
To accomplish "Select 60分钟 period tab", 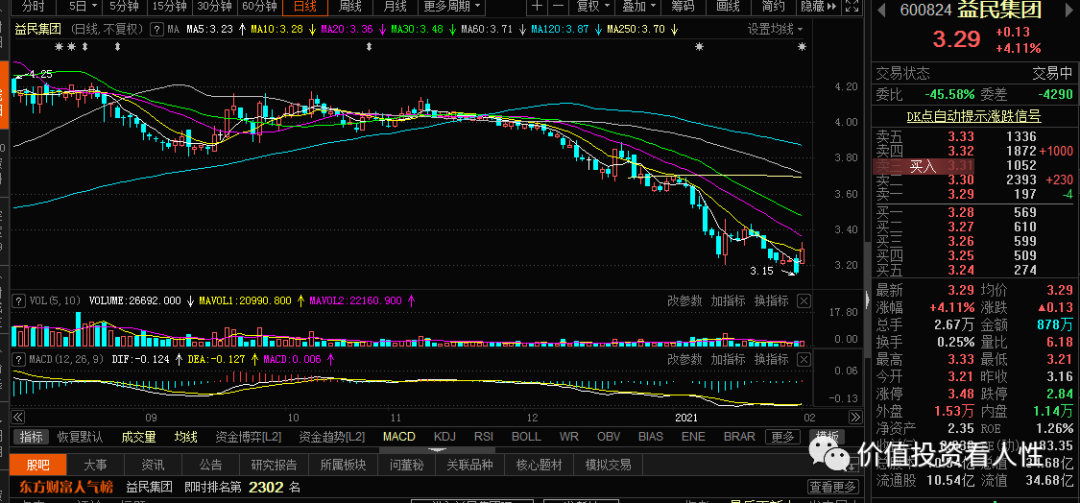I will click(x=259, y=7).
